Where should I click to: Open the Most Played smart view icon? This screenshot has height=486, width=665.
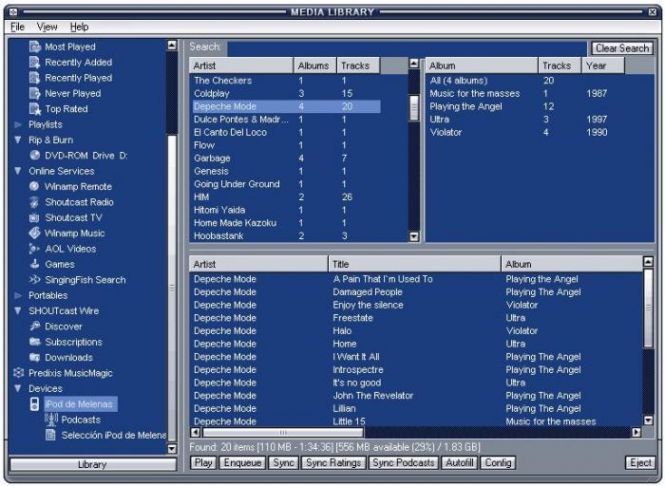click(35, 47)
